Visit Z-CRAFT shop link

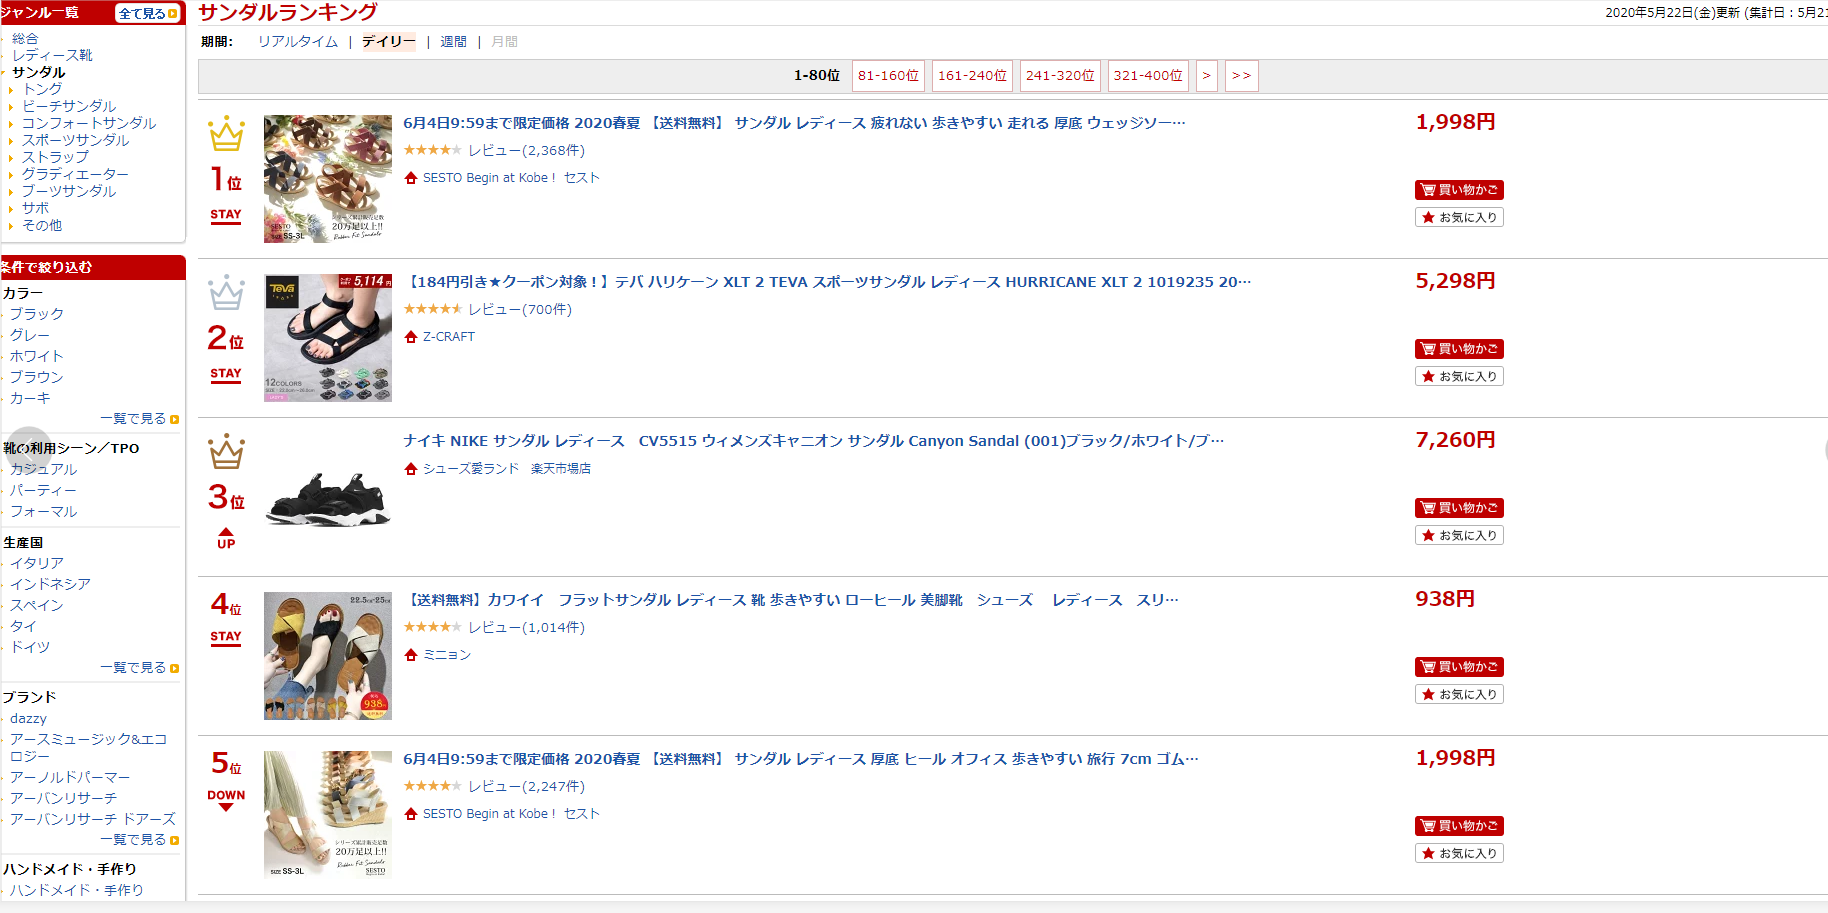pyautogui.click(x=449, y=337)
